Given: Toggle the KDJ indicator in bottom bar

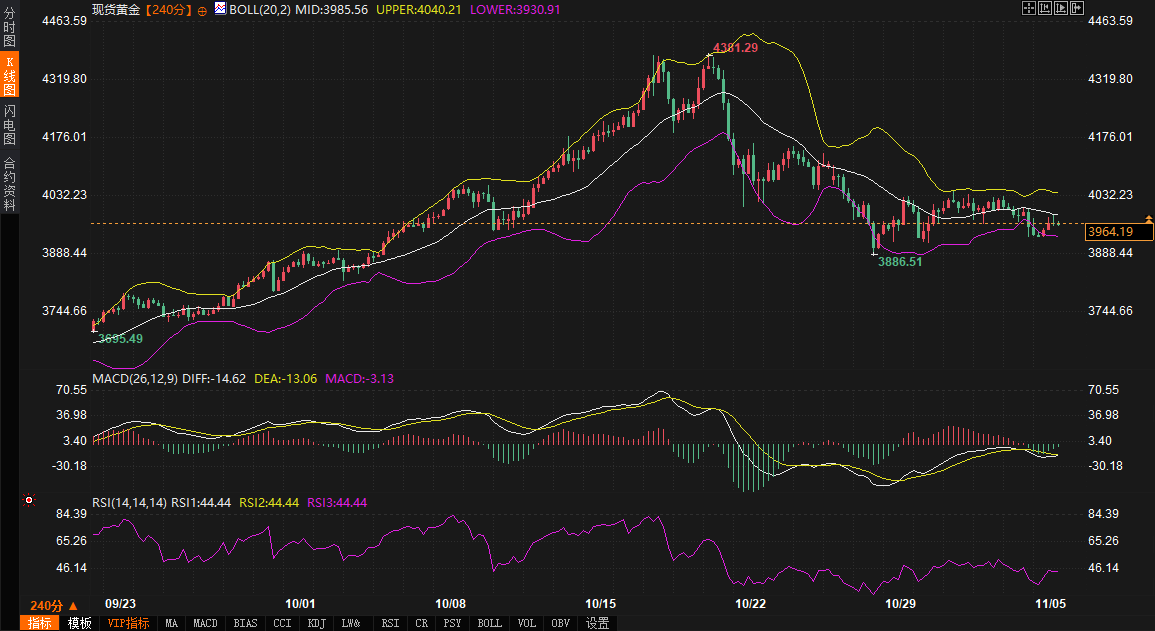Looking at the screenshot, I should point(317,623).
